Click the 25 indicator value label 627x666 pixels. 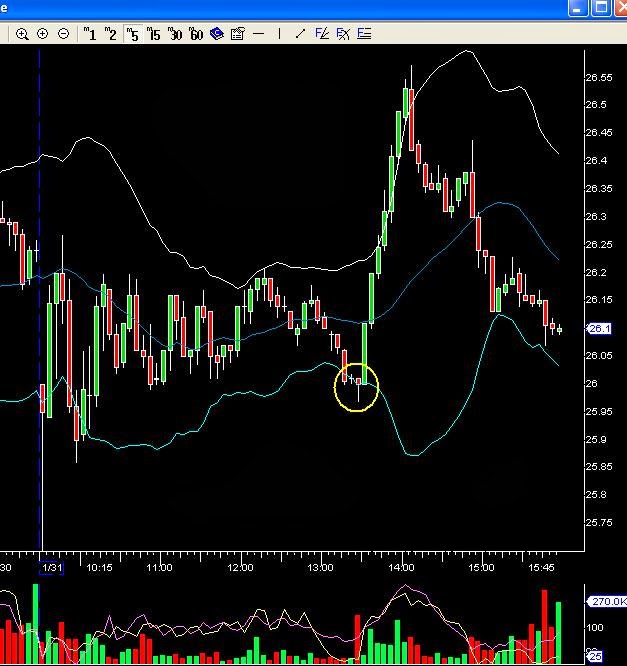(596, 656)
